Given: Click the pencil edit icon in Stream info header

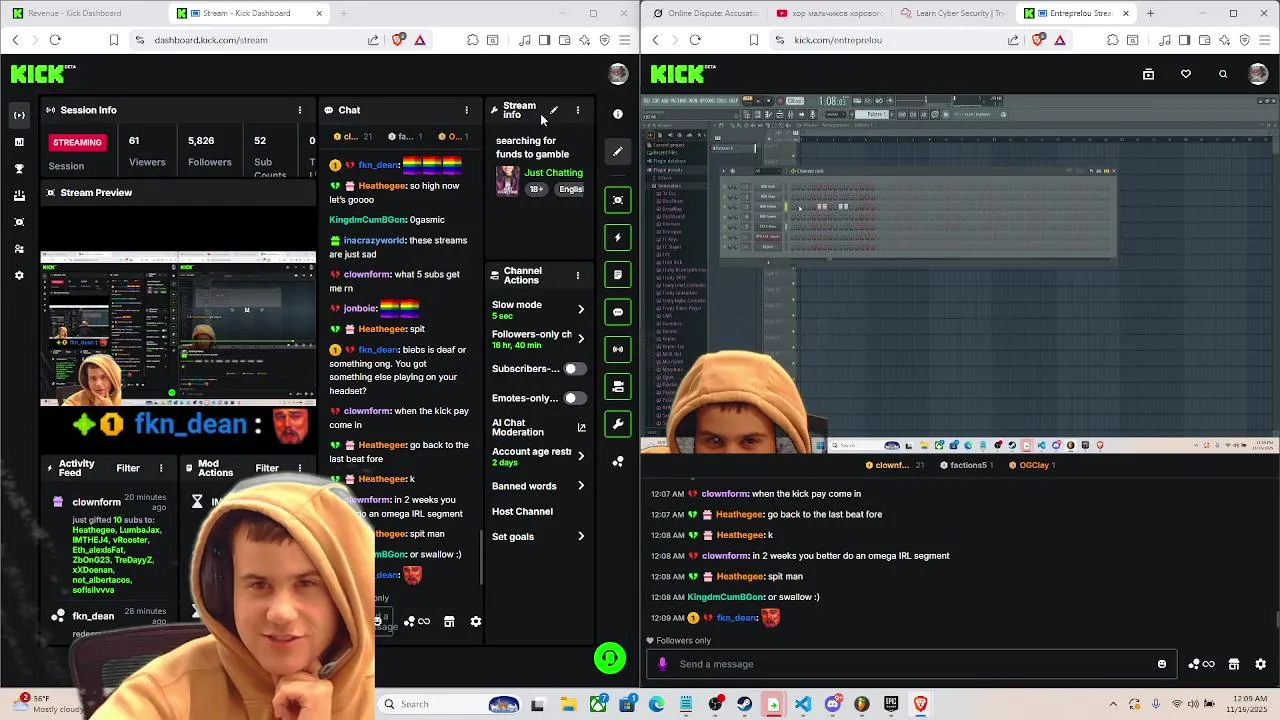Looking at the screenshot, I should pos(554,110).
